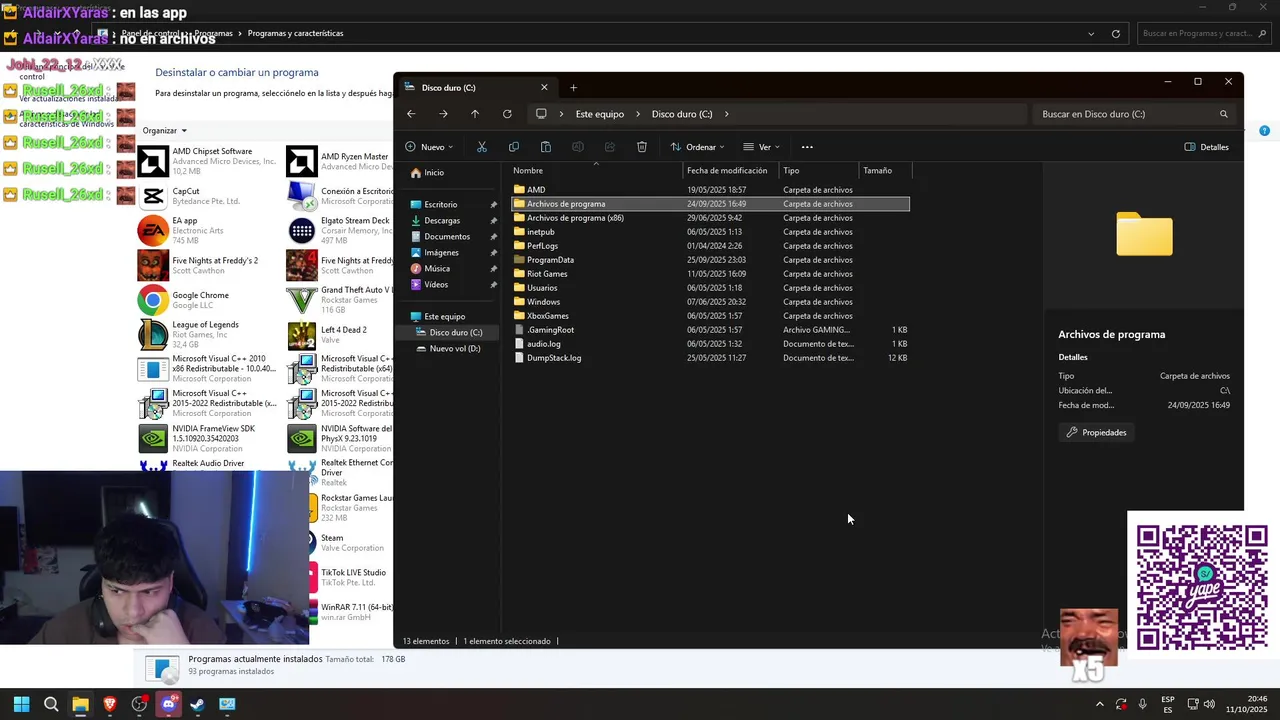The height and width of the screenshot is (720, 1280).
Task: Select Nuevo vol (D:) drive
Action: [455, 348]
